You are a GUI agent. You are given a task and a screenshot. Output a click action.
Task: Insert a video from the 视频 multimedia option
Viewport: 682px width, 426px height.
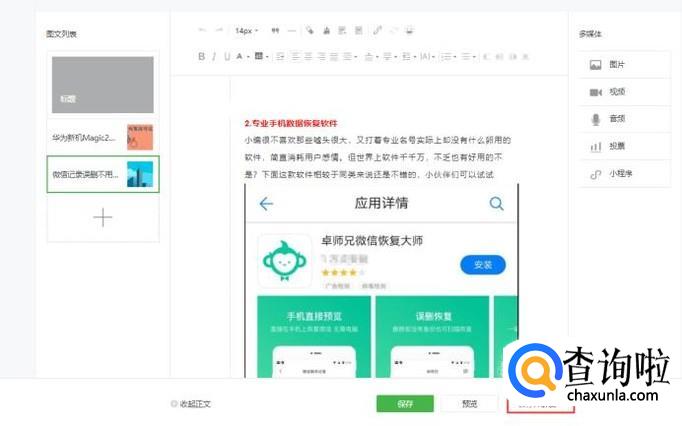point(624,92)
